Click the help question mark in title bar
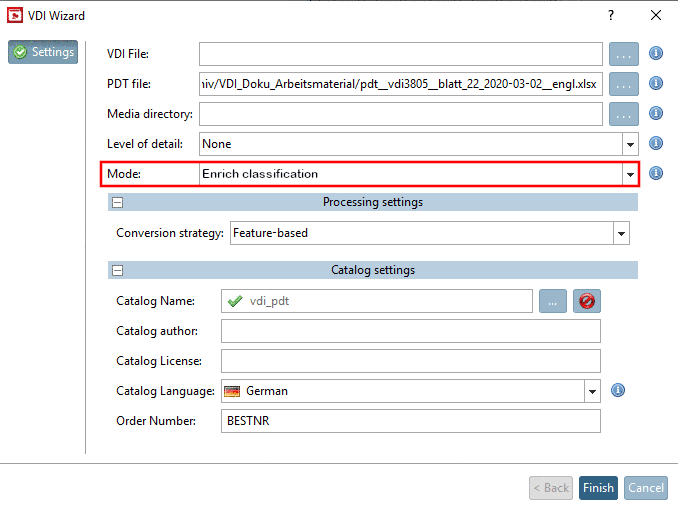The height and width of the screenshot is (510, 678). click(x=611, y=16)
